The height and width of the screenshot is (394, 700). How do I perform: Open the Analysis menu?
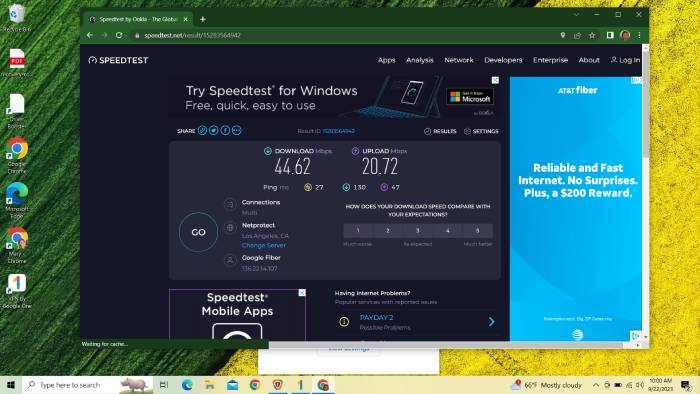tap(420, 60)
